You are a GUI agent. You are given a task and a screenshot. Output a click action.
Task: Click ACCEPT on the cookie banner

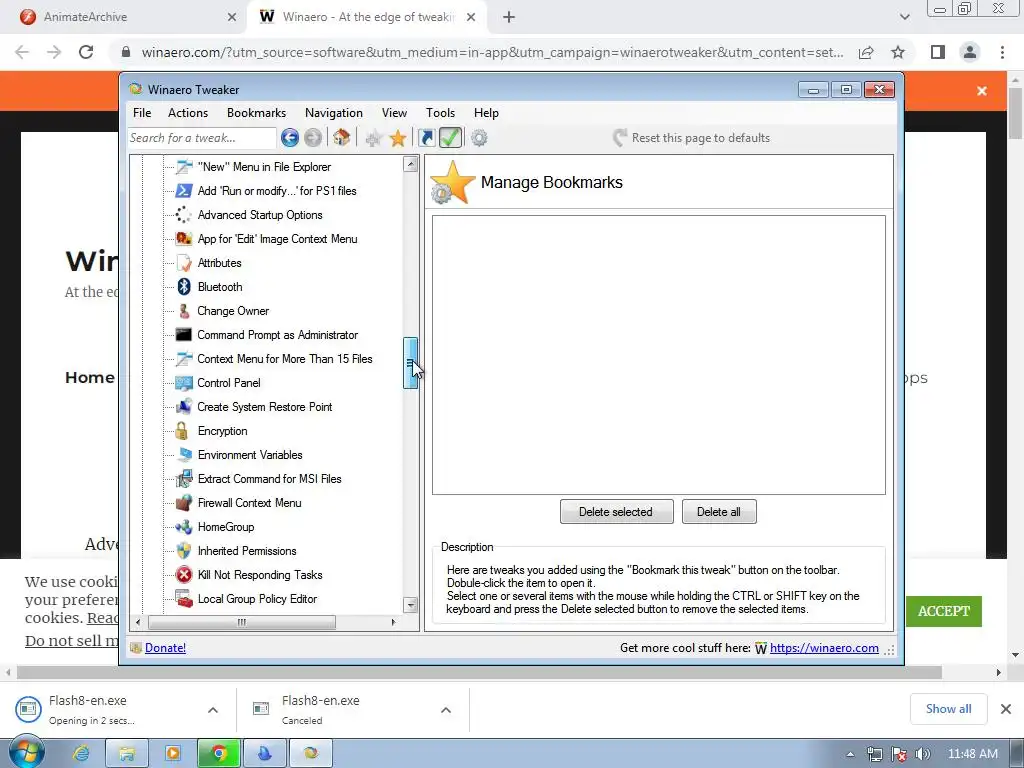click(944, 611)
